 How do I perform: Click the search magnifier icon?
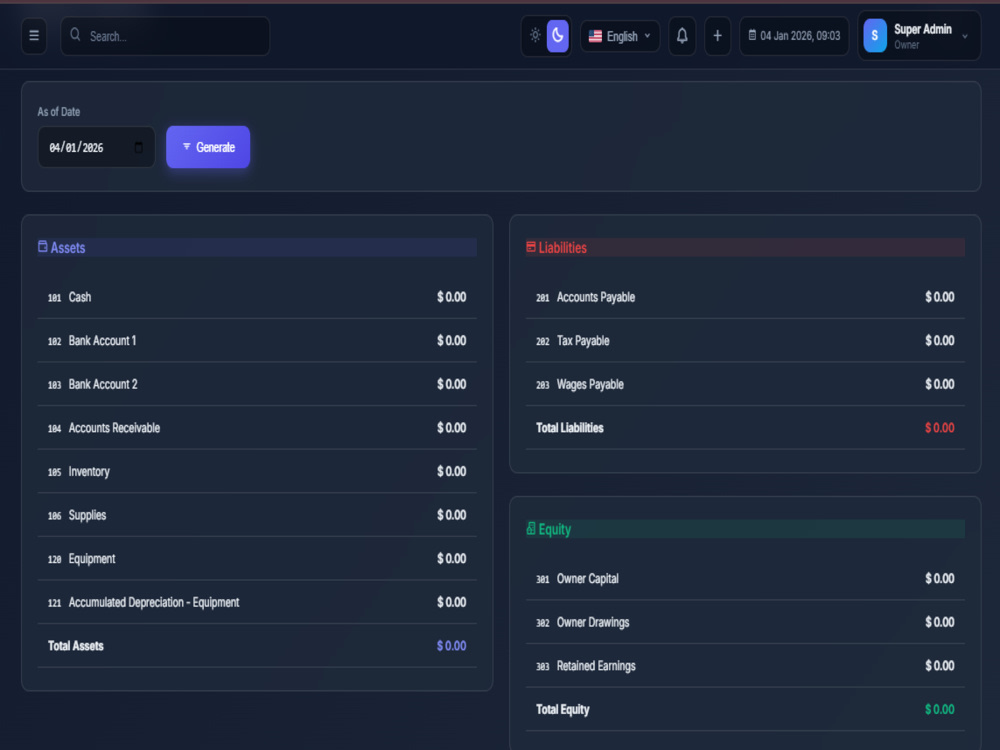click(x=75, y=34)
